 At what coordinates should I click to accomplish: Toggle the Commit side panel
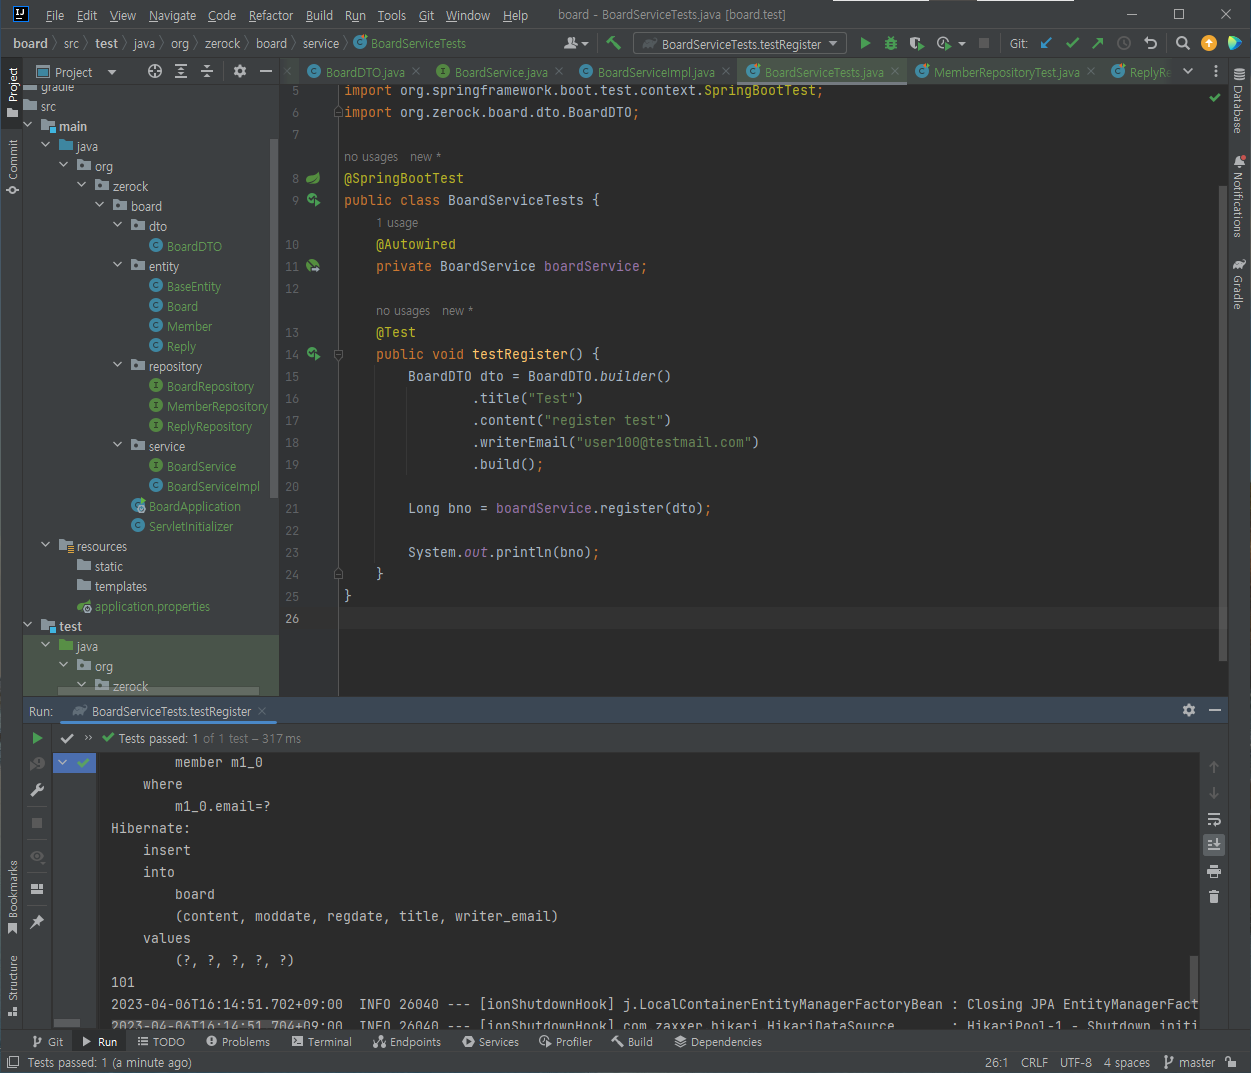coord(13,166)
